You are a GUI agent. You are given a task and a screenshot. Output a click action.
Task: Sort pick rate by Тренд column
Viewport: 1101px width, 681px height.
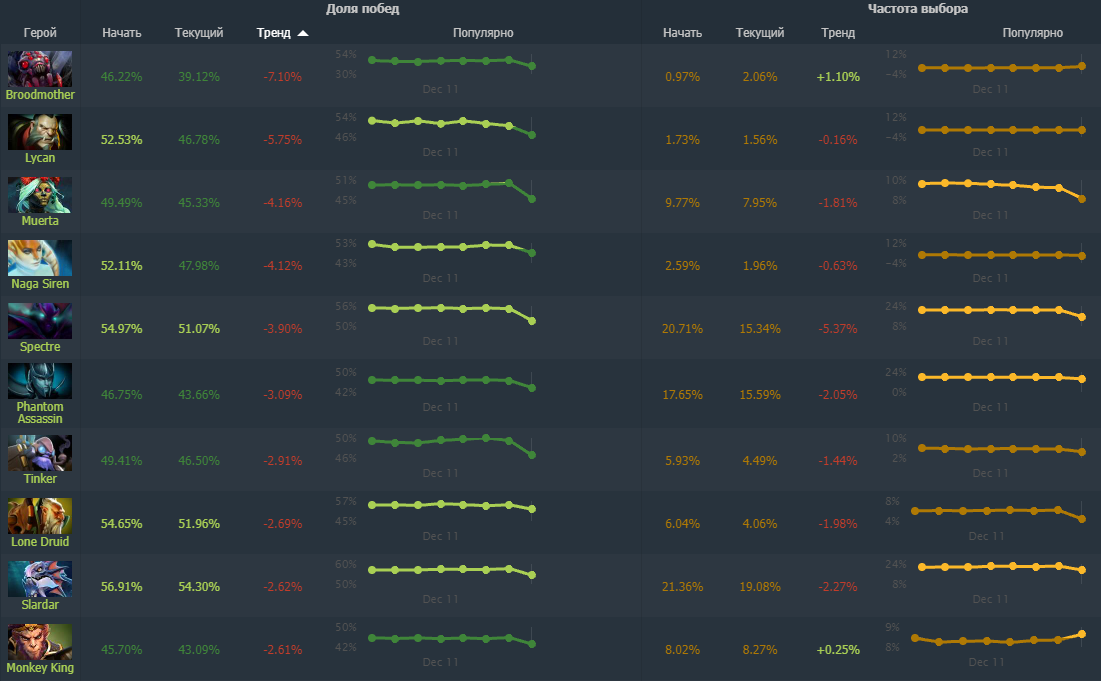click(838, 32)
